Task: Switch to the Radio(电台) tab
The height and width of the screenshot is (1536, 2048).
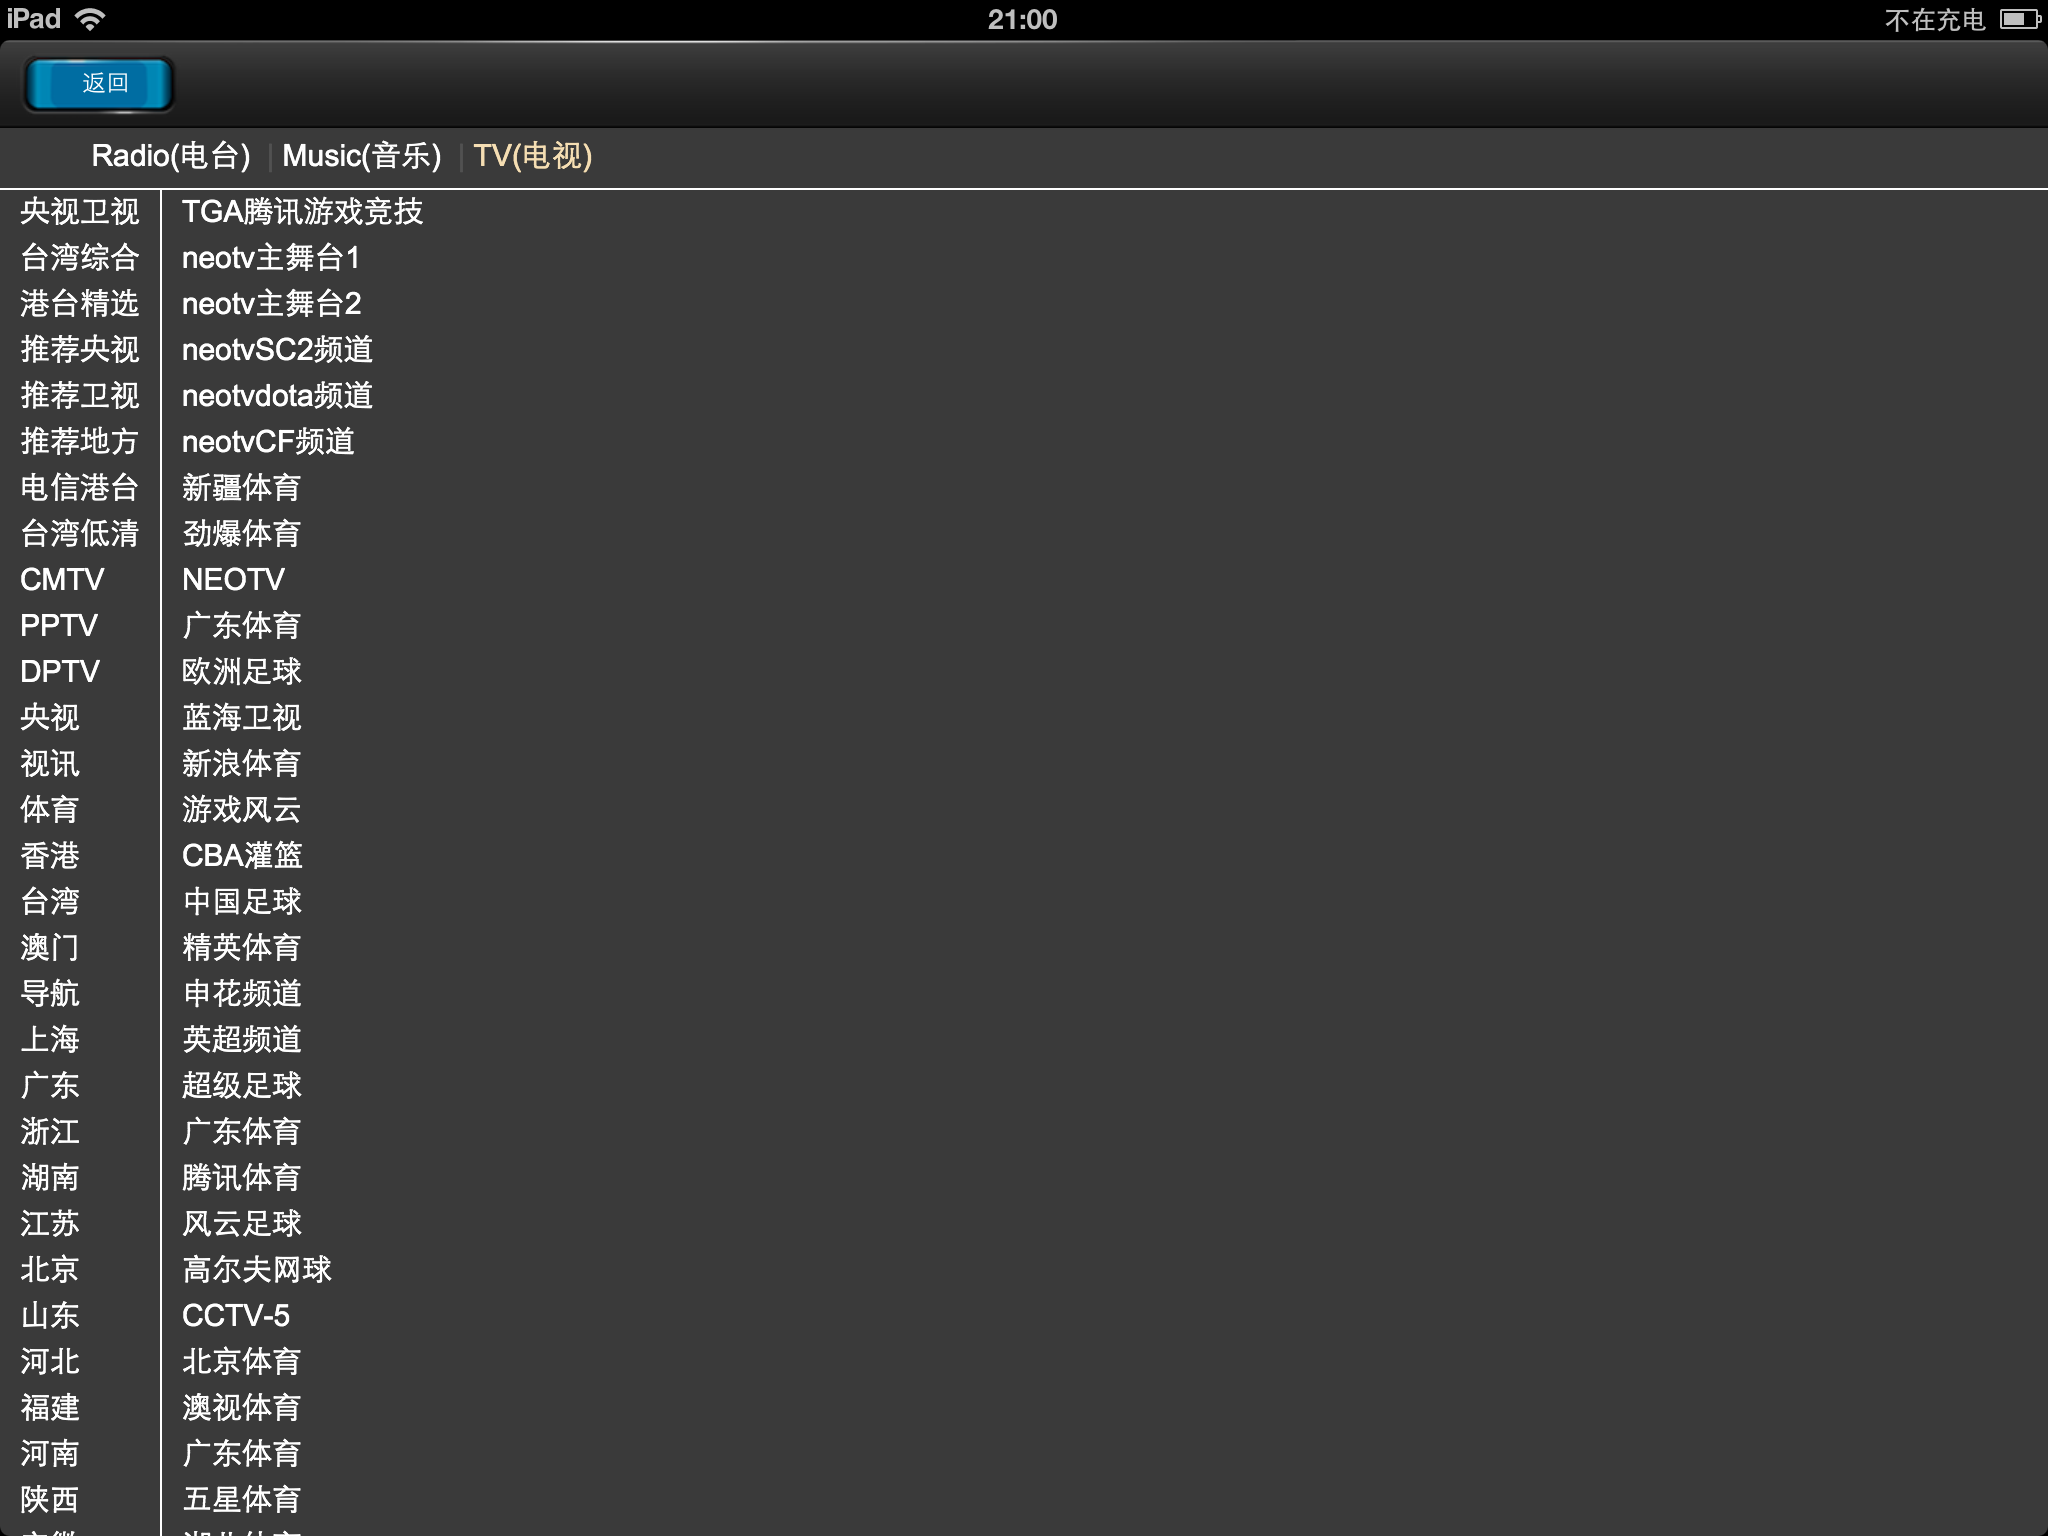Action: click(x=171, y=156)
